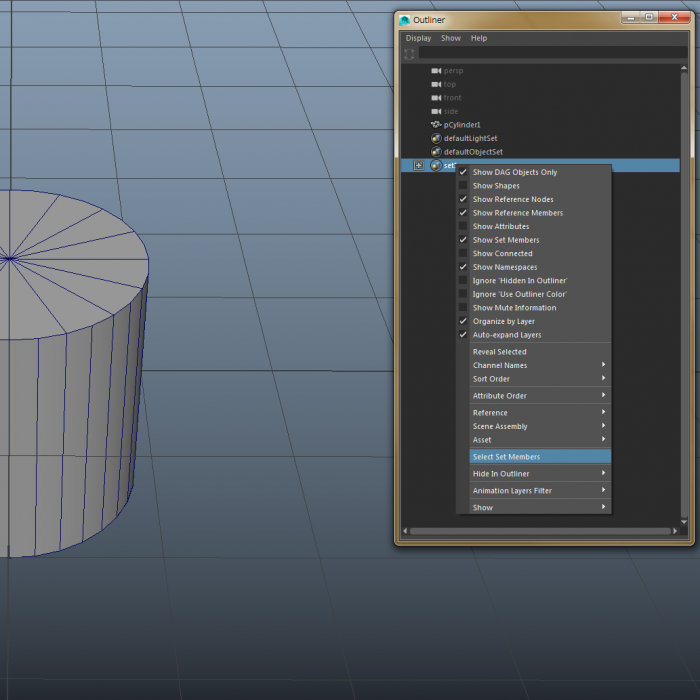
Task: Uncheck Show DAG Objects Only
Action: tap(463, 172)
